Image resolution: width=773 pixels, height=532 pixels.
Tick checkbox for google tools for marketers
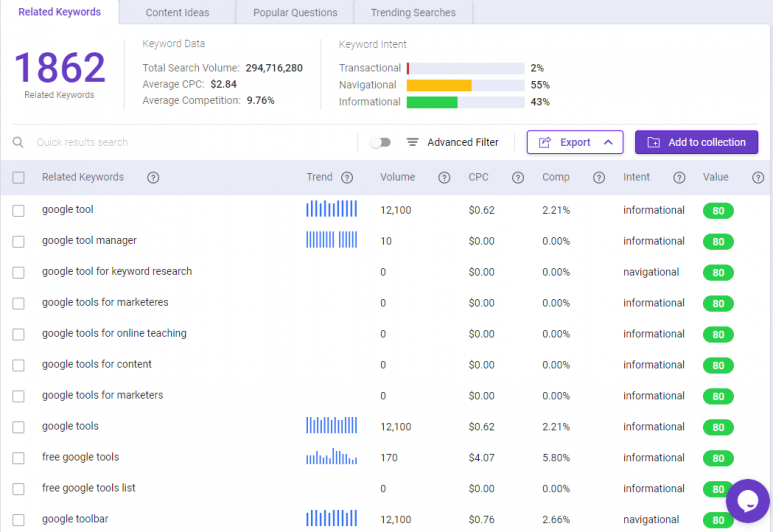coord(18,396)
